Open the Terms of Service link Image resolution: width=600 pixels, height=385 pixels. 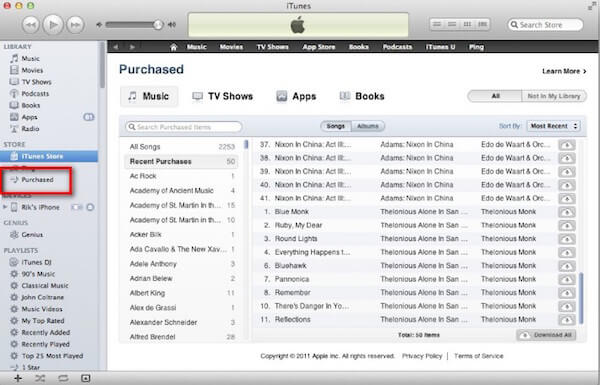pos(479,356)
